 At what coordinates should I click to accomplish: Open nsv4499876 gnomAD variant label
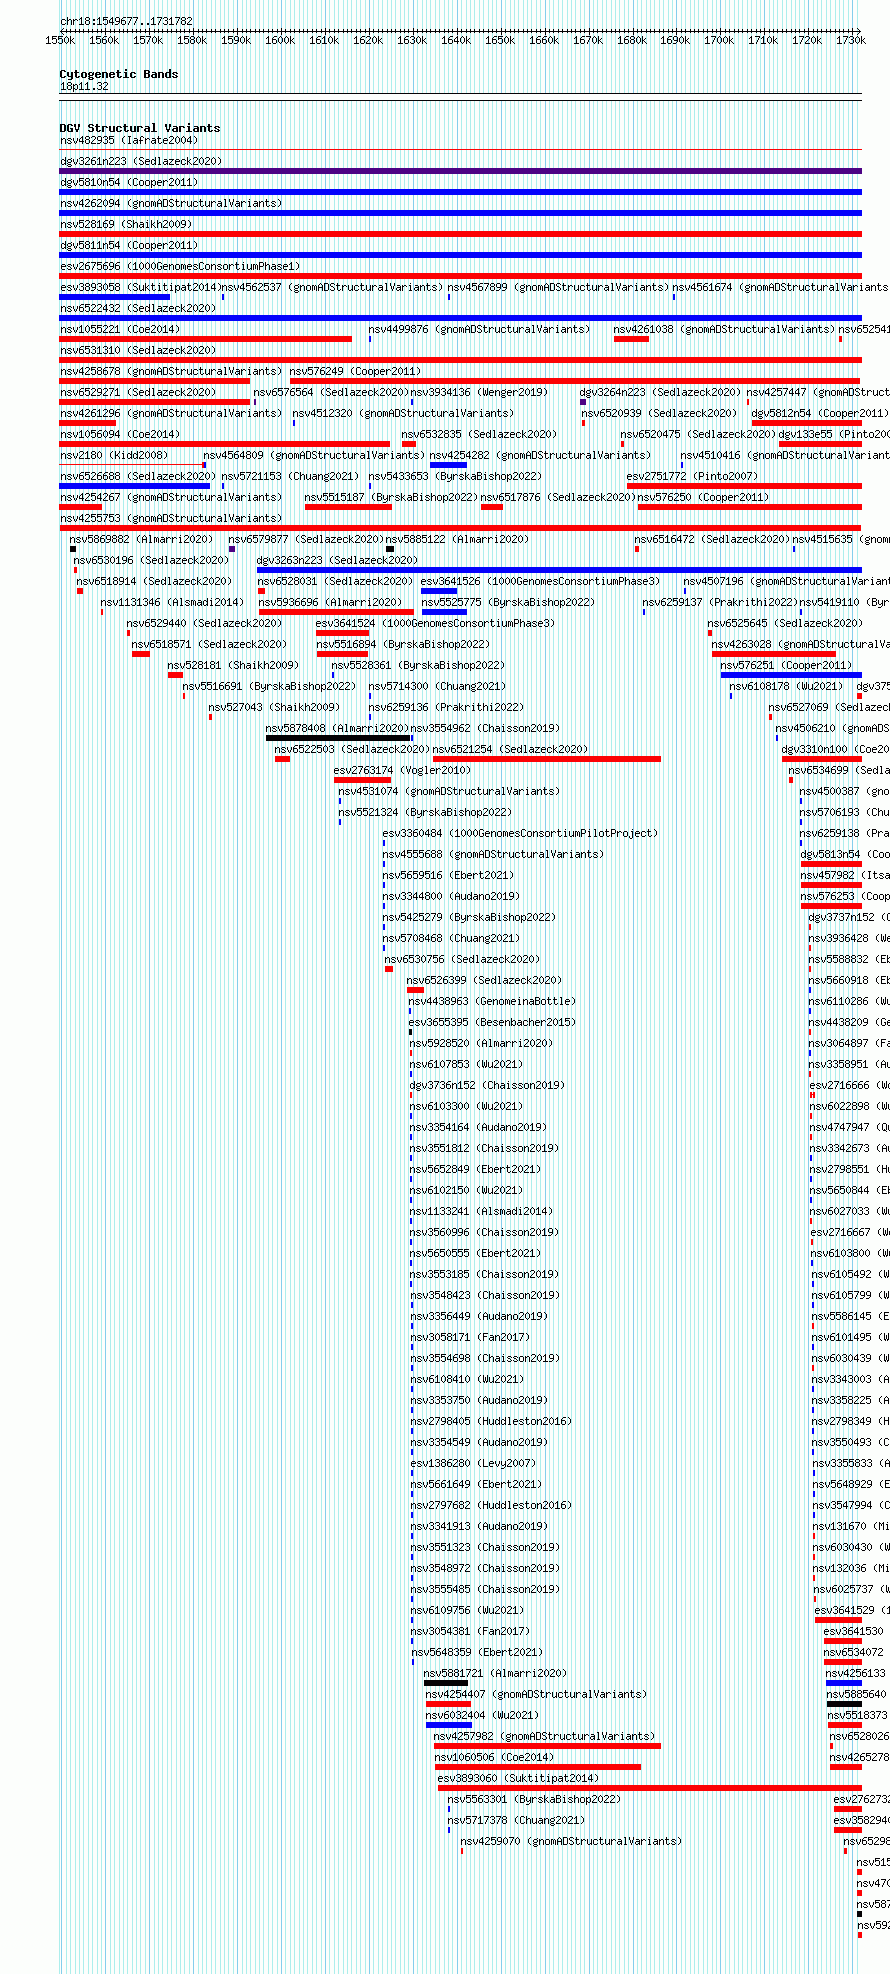479,329
